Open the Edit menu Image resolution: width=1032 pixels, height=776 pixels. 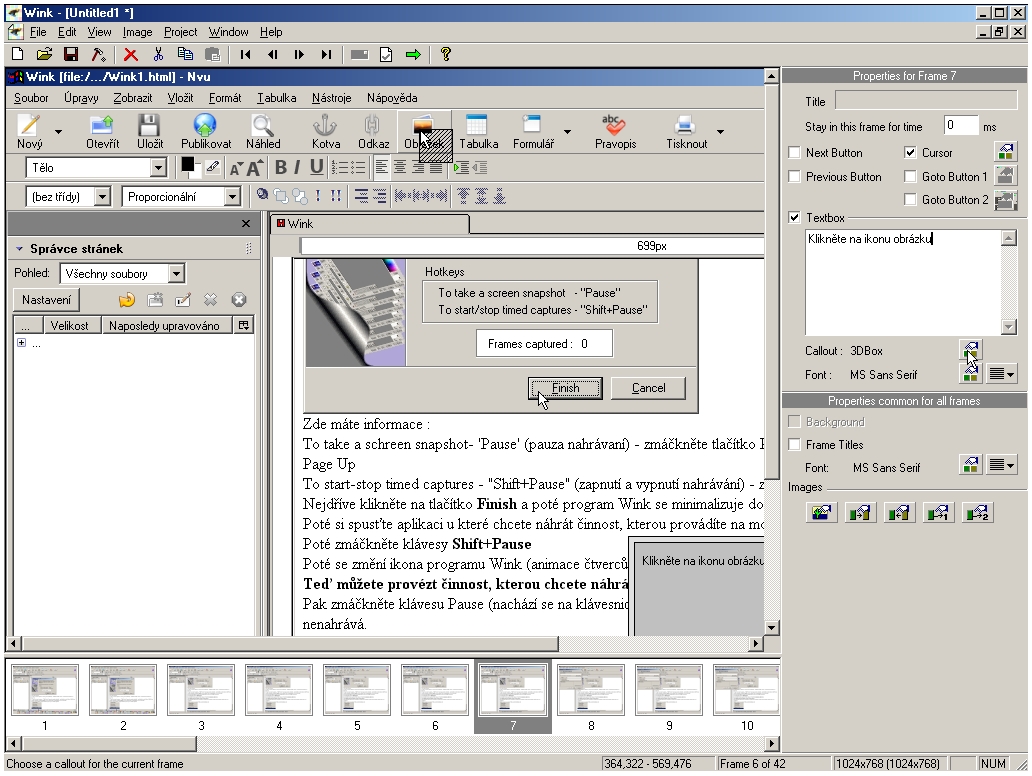[67, 32]
